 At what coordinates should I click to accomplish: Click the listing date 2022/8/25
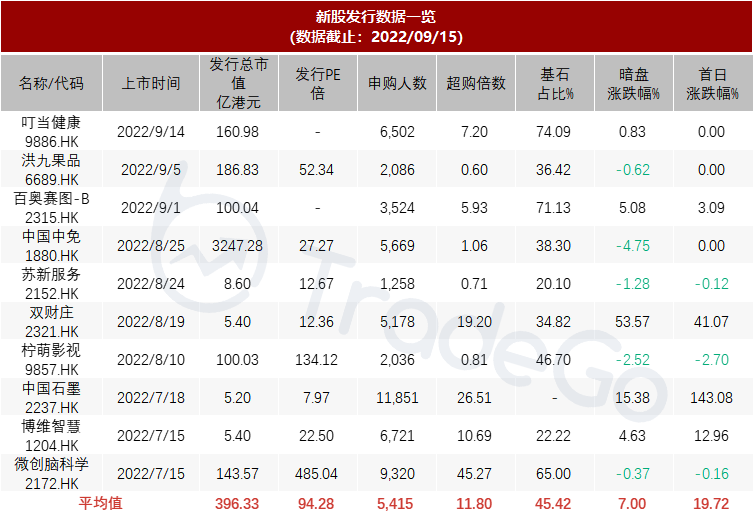click(151, 245)
